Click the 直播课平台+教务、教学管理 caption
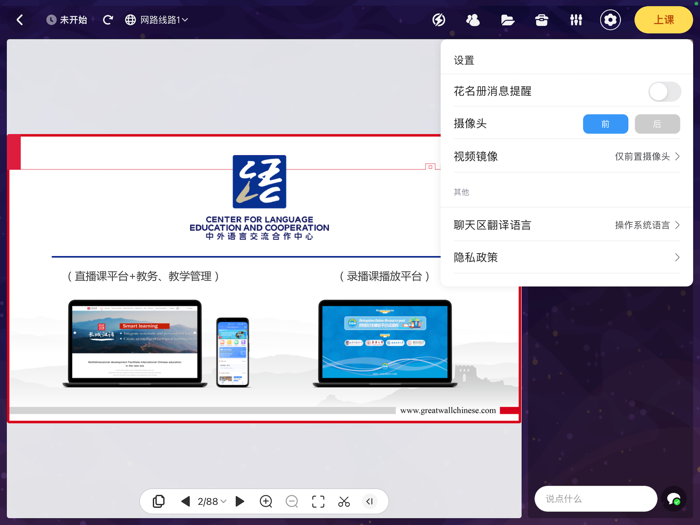 pos(143,276)
